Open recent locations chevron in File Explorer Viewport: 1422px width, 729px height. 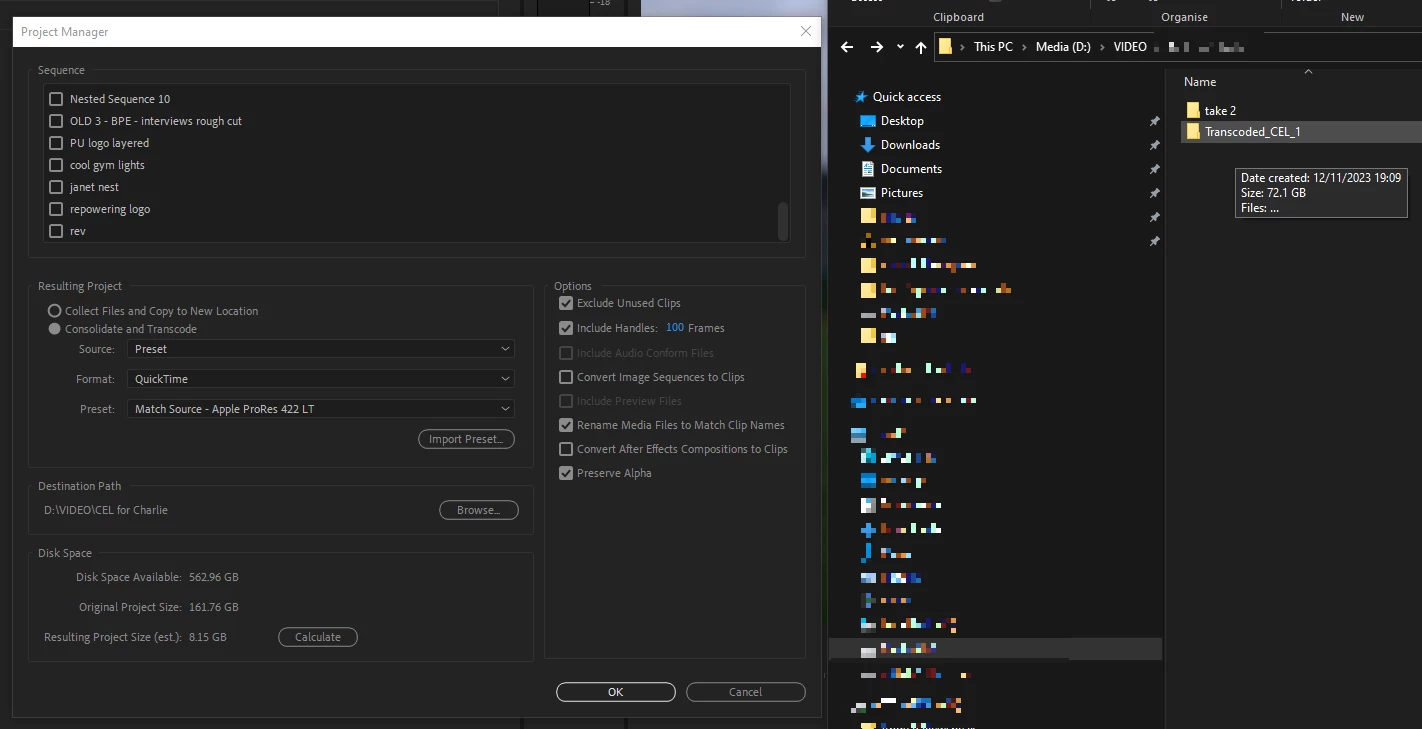[900, 47]
